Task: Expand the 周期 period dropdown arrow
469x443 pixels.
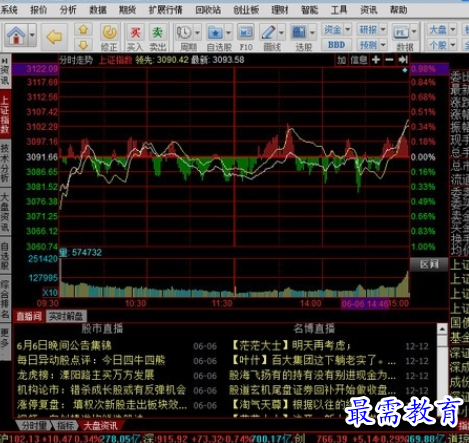Action: 197,33
